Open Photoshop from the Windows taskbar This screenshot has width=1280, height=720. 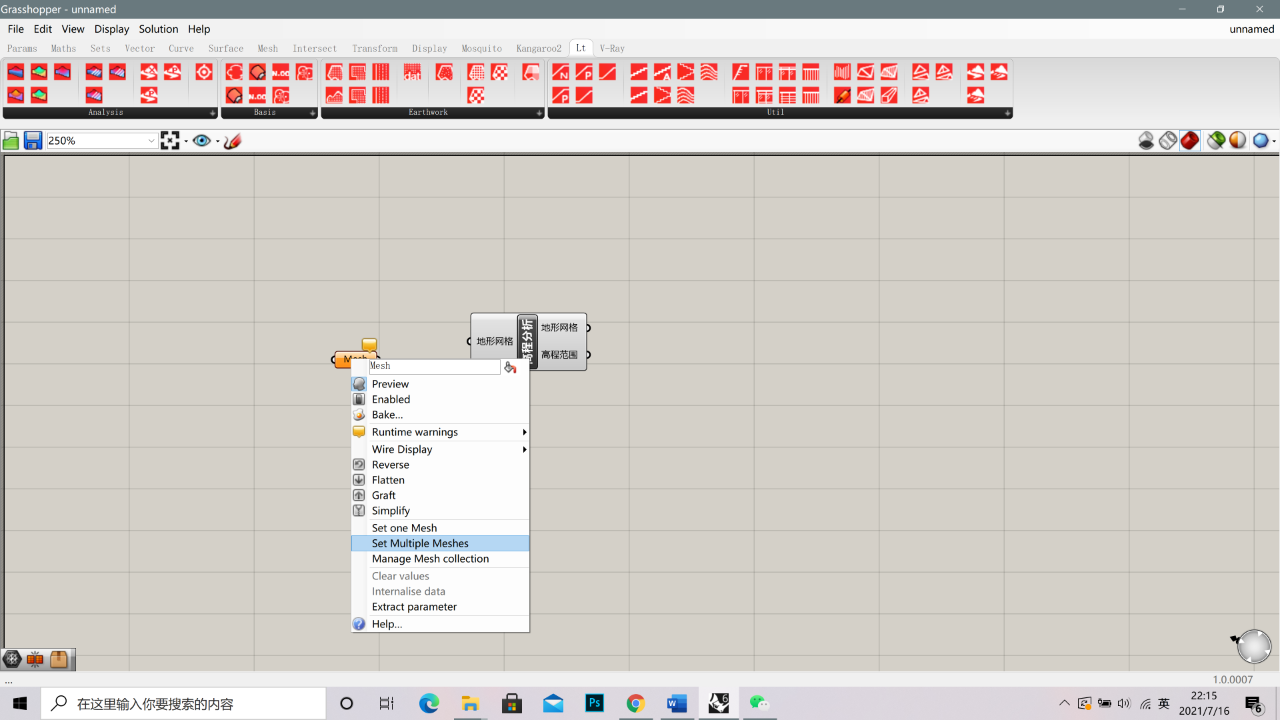(x=594, y=704)
